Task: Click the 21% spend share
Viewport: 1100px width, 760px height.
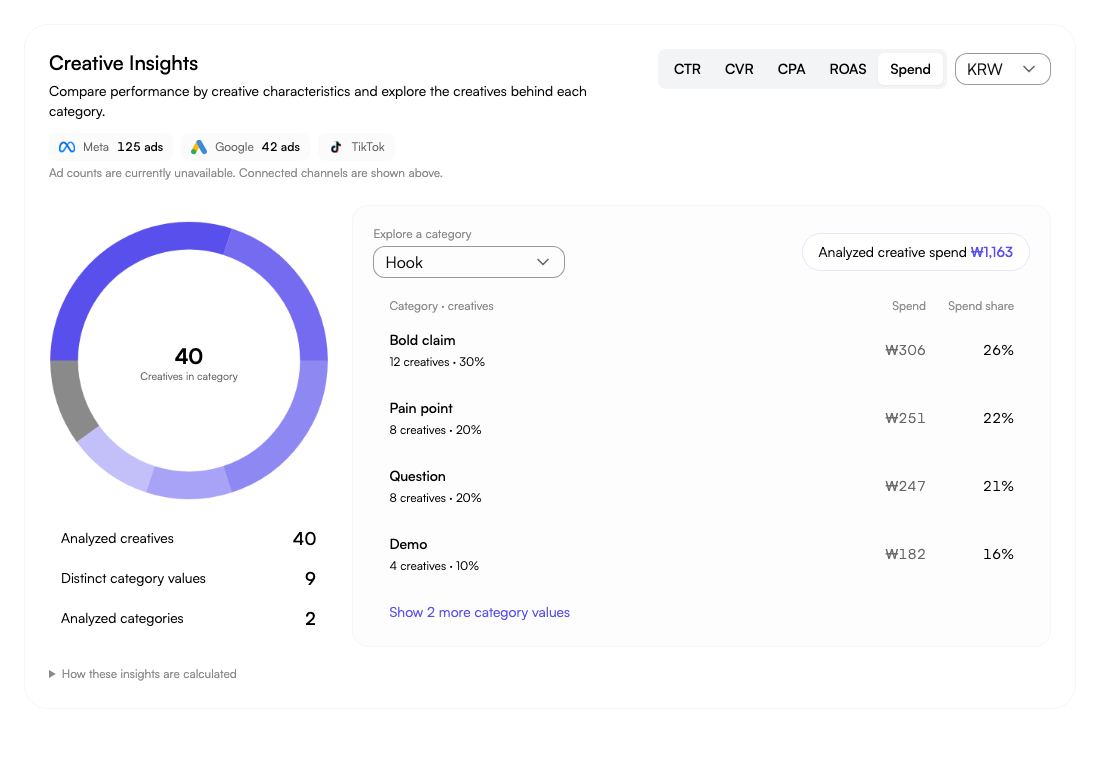Action: (x=998, y=486)
